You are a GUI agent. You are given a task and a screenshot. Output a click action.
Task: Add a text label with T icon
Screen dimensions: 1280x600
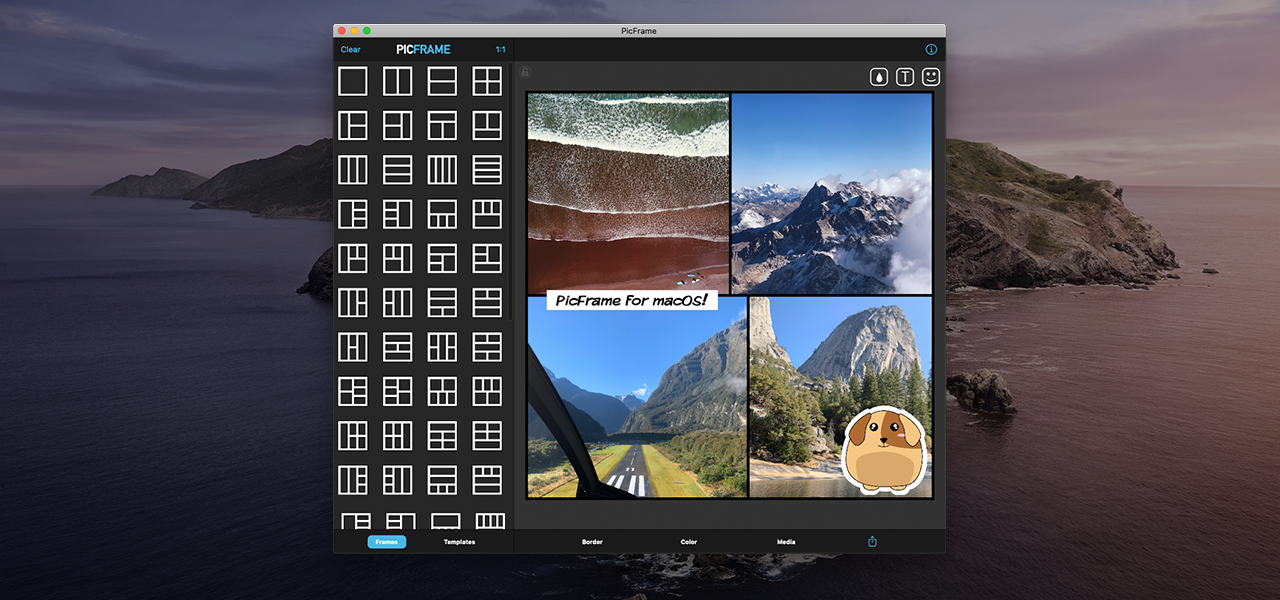pos(905,77)
